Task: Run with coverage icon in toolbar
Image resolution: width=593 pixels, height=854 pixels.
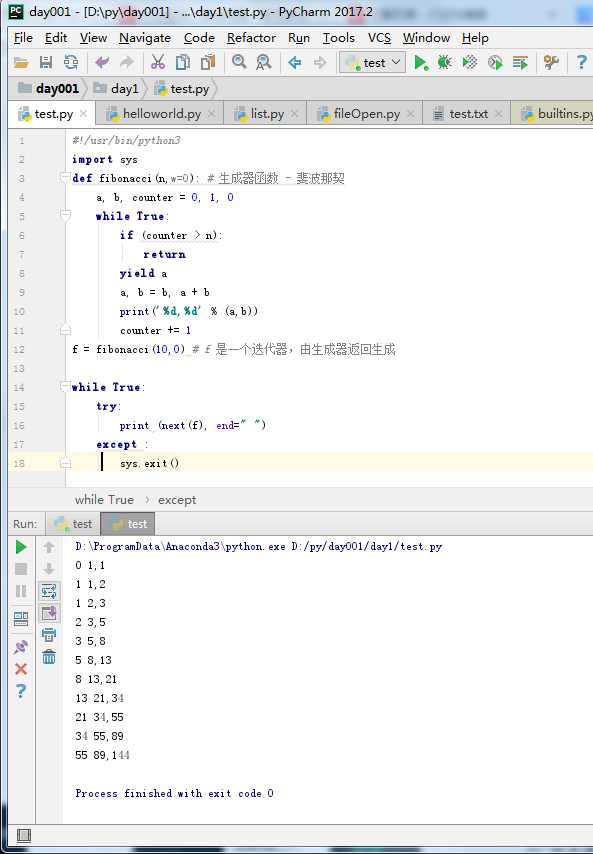Action: click(x=469, y=63)
